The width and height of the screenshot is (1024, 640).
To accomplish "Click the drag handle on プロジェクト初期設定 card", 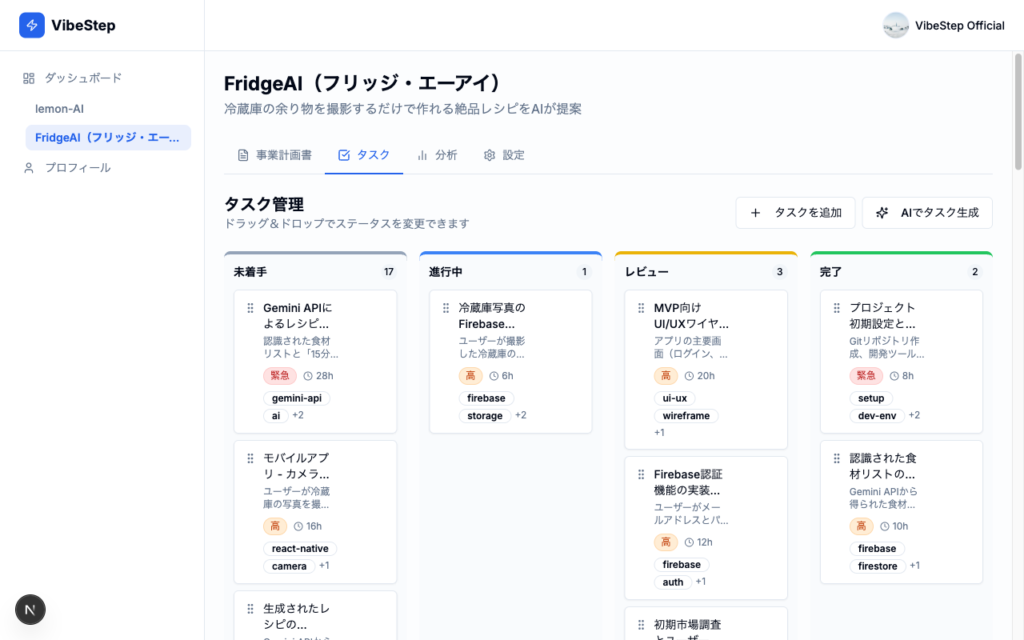I will [836, 308].
